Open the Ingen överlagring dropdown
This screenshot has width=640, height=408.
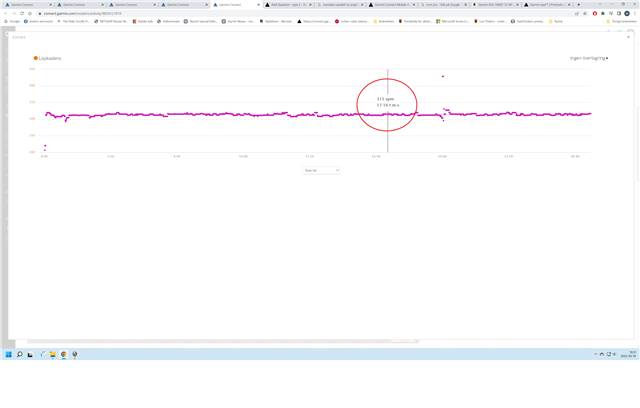(x=587, y=58)
